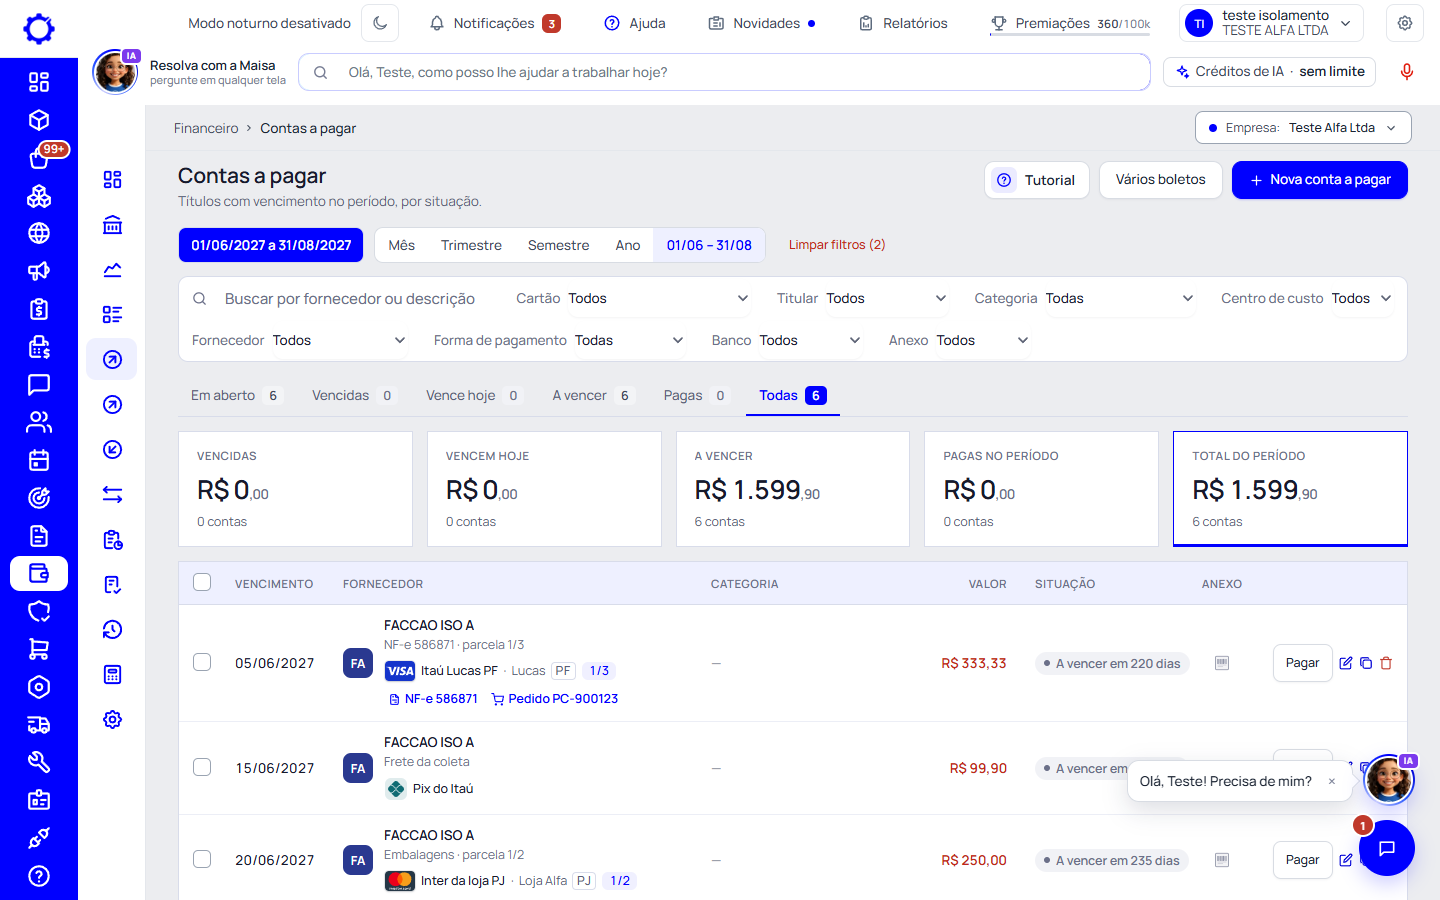Choose the Trimestre period option

(471, 245)
